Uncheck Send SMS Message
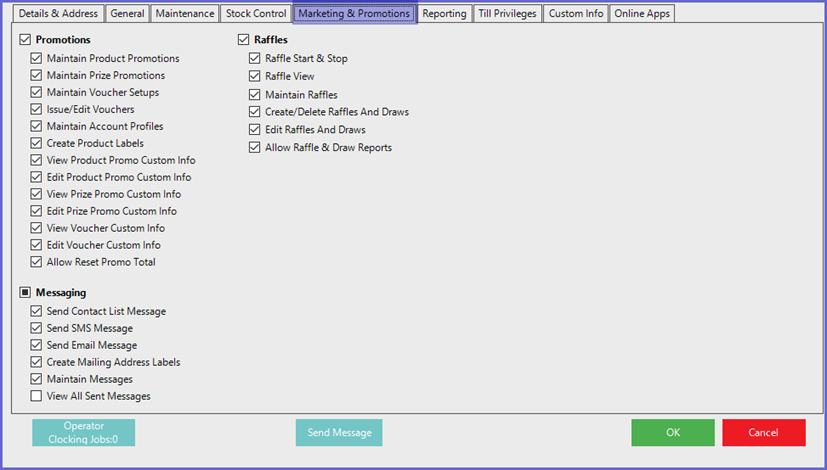The height and width of the screenshot is (470, 827). pyautogui.click(x=37, y=328)
